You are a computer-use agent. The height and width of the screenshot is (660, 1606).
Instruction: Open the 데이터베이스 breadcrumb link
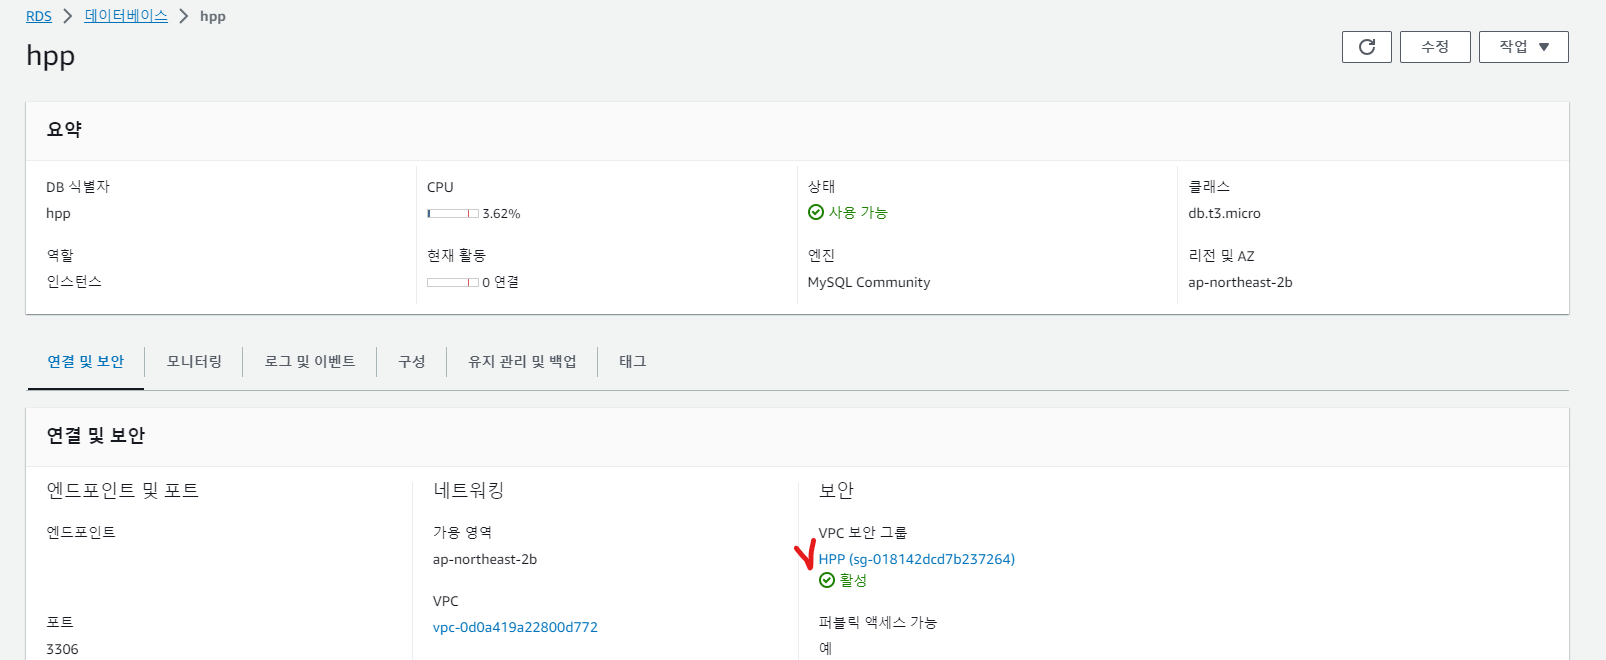click(126, 16)
